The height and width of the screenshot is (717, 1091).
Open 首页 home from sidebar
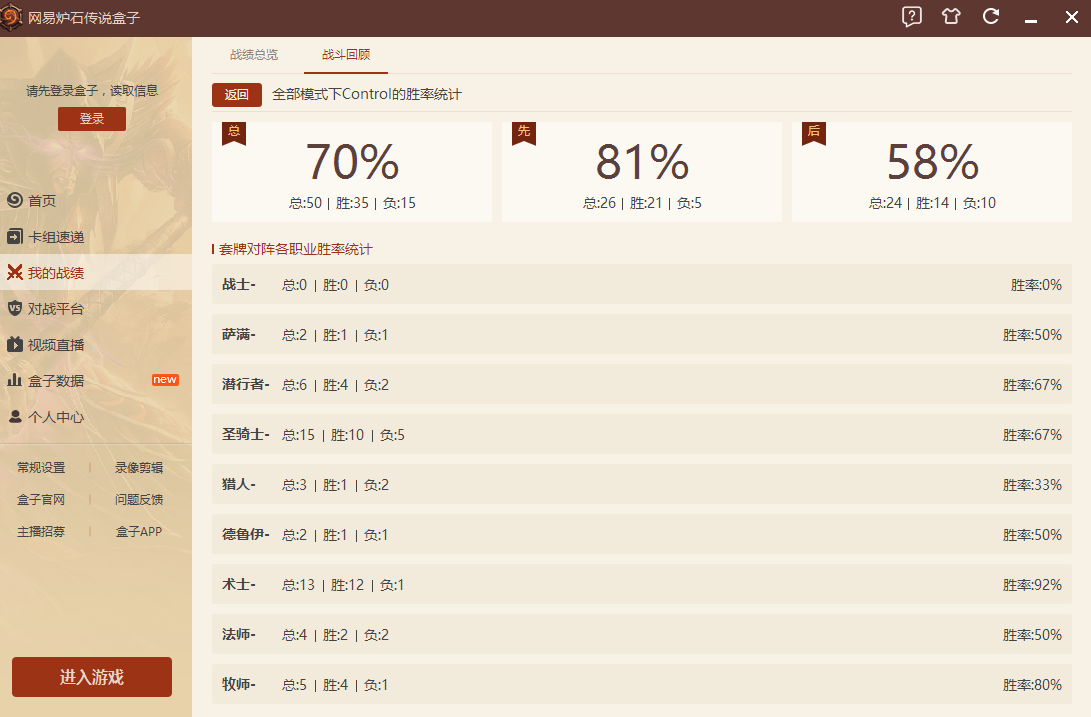pos(42,201)
